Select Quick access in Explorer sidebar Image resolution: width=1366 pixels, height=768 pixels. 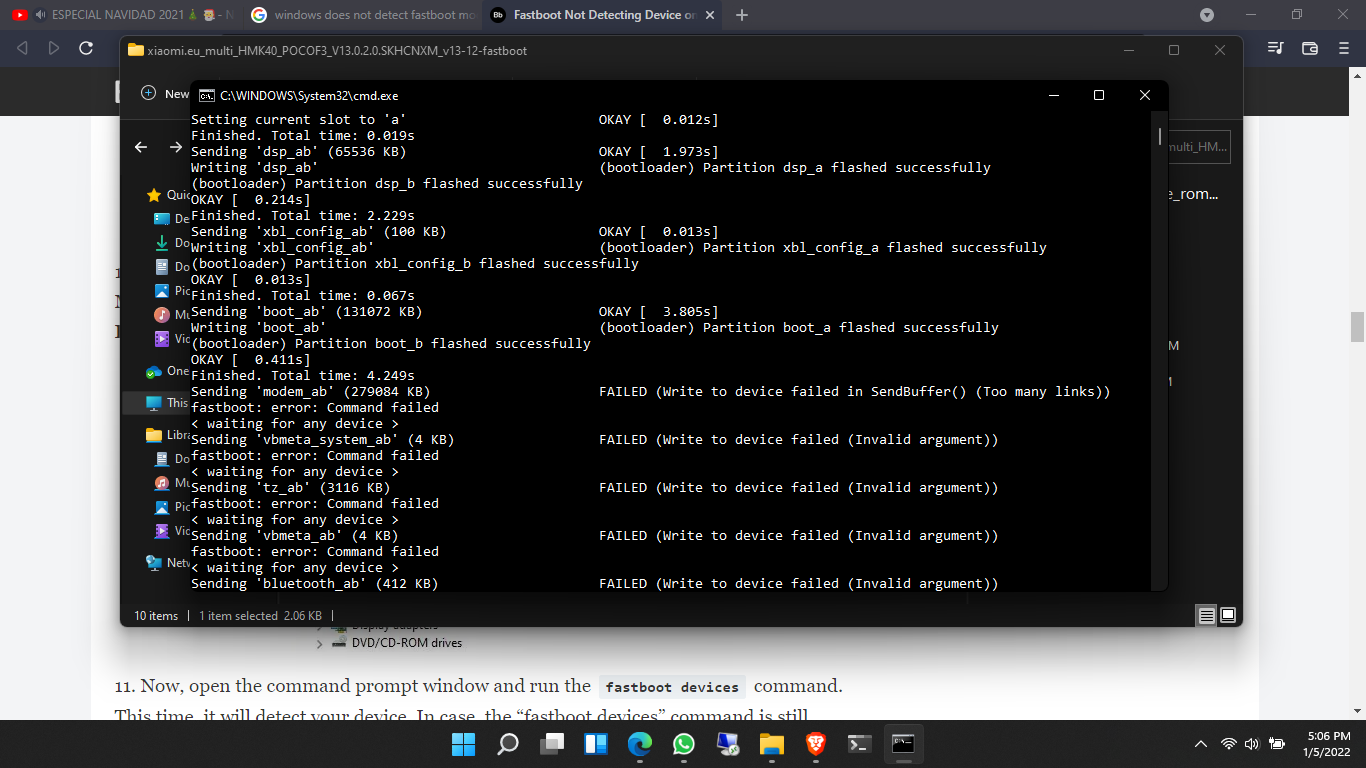(x=168, y=195)
